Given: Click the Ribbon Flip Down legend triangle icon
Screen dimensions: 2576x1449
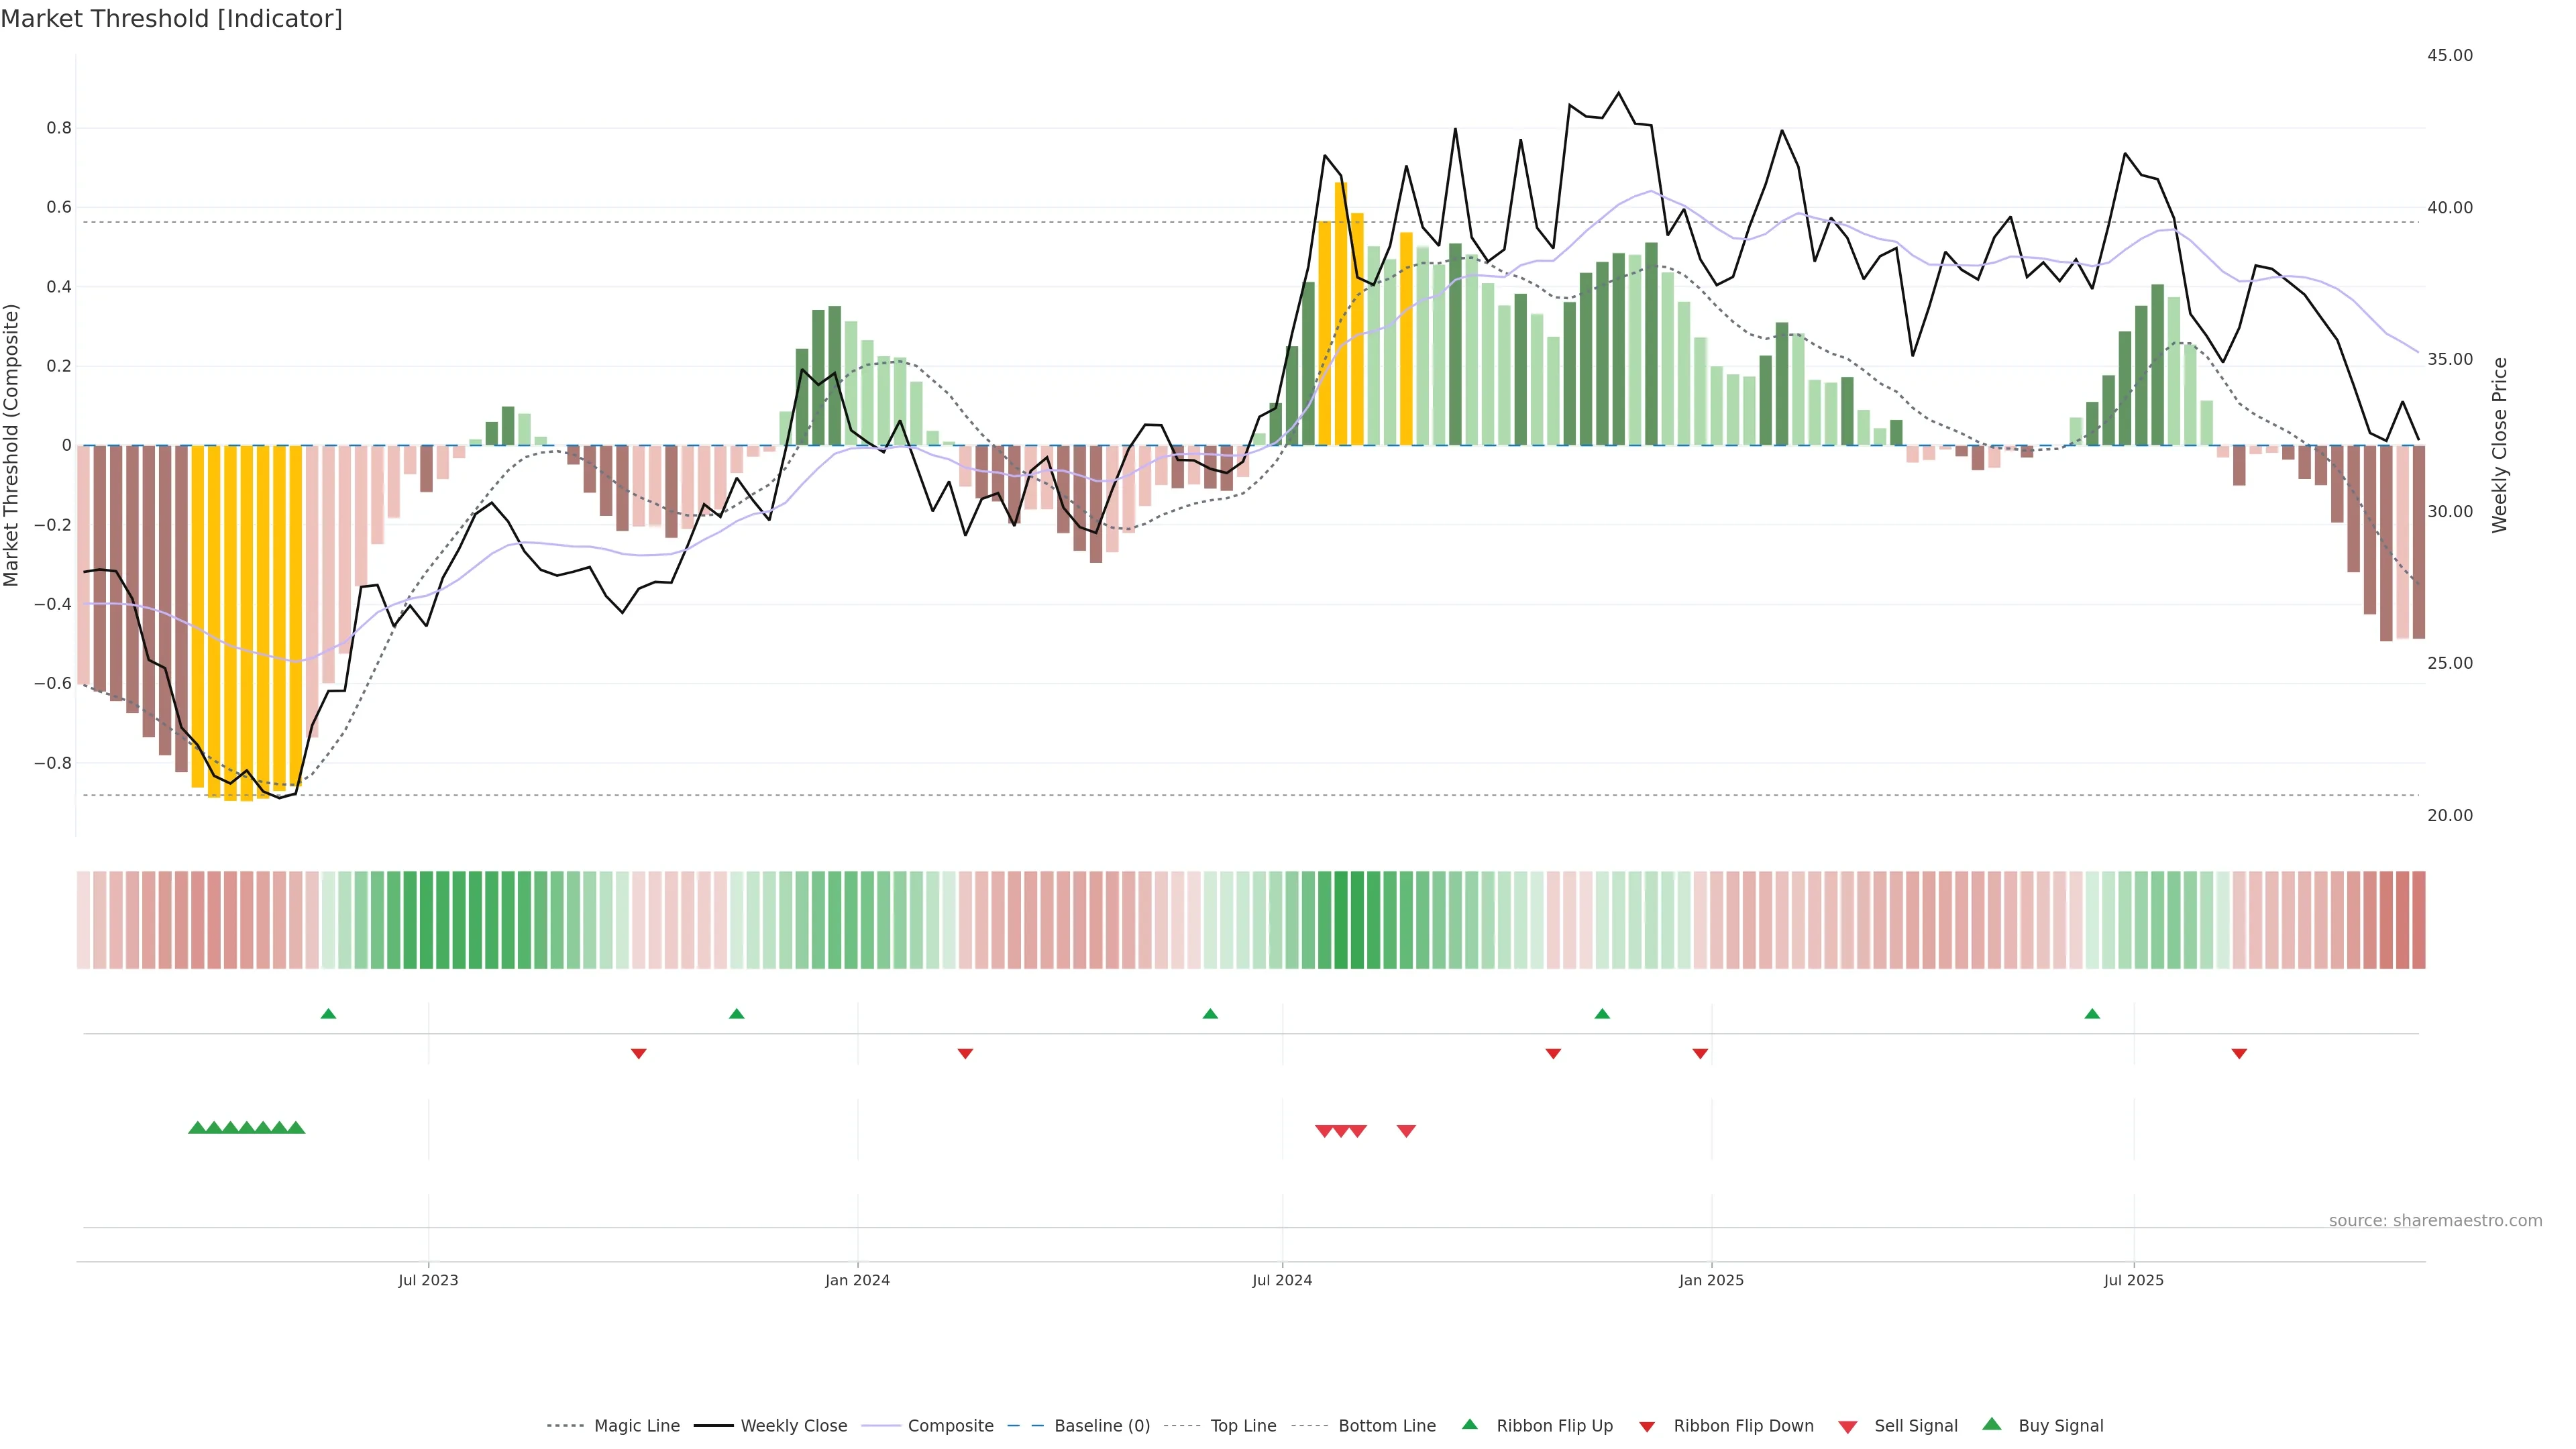Looking at the screenshot, I should point(1647,1426).
